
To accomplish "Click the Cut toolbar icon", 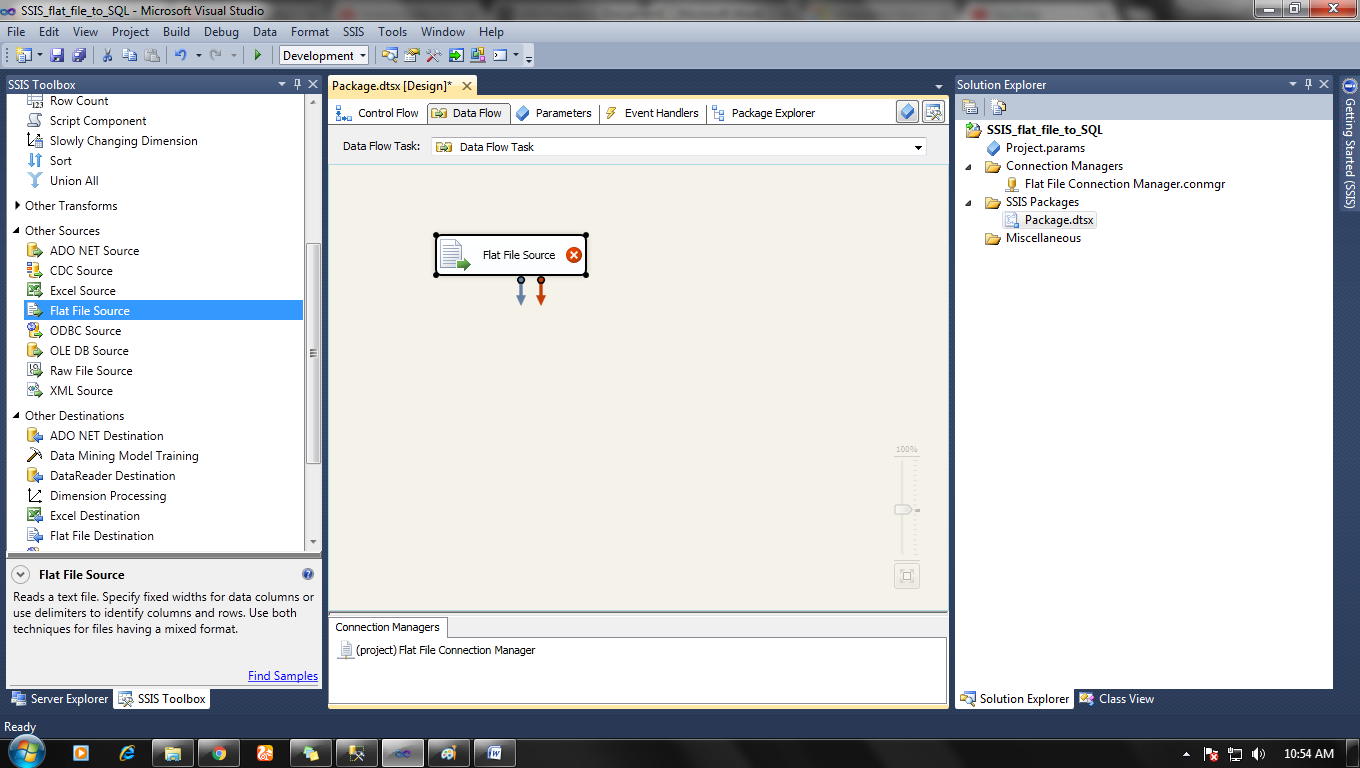I will point(107,55).
